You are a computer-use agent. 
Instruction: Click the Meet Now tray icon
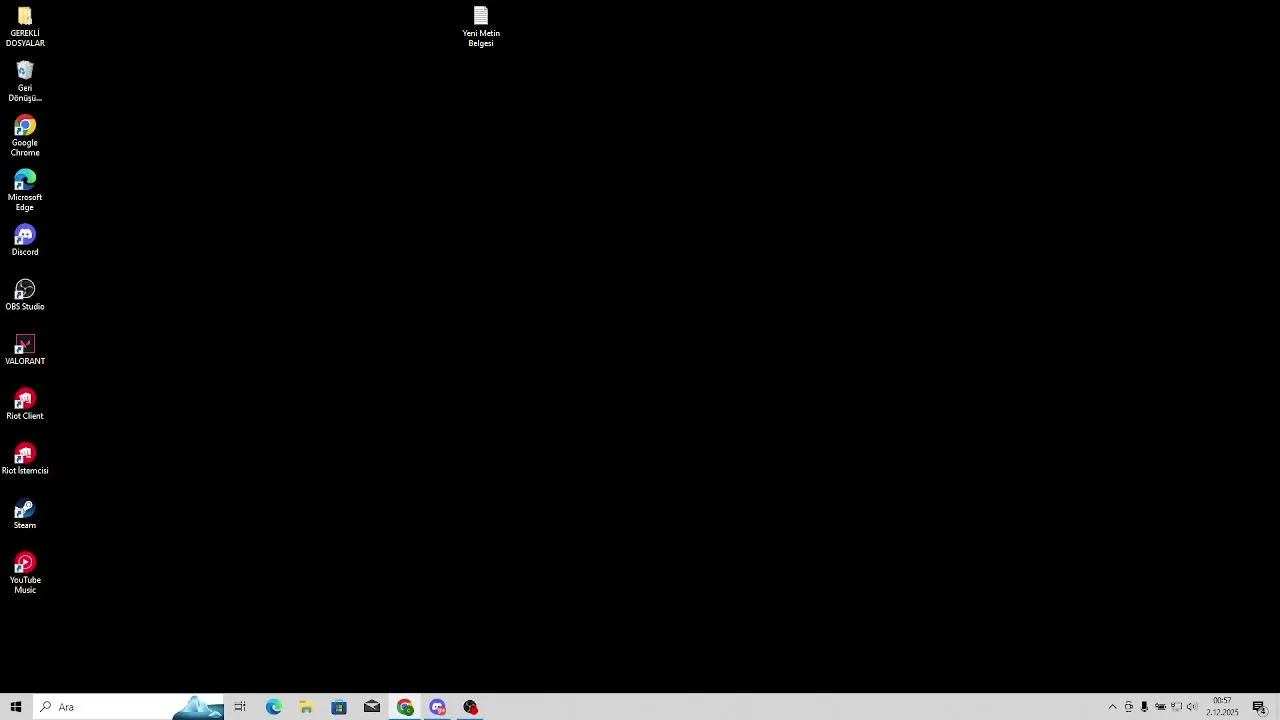click(x=1129, y=707)
